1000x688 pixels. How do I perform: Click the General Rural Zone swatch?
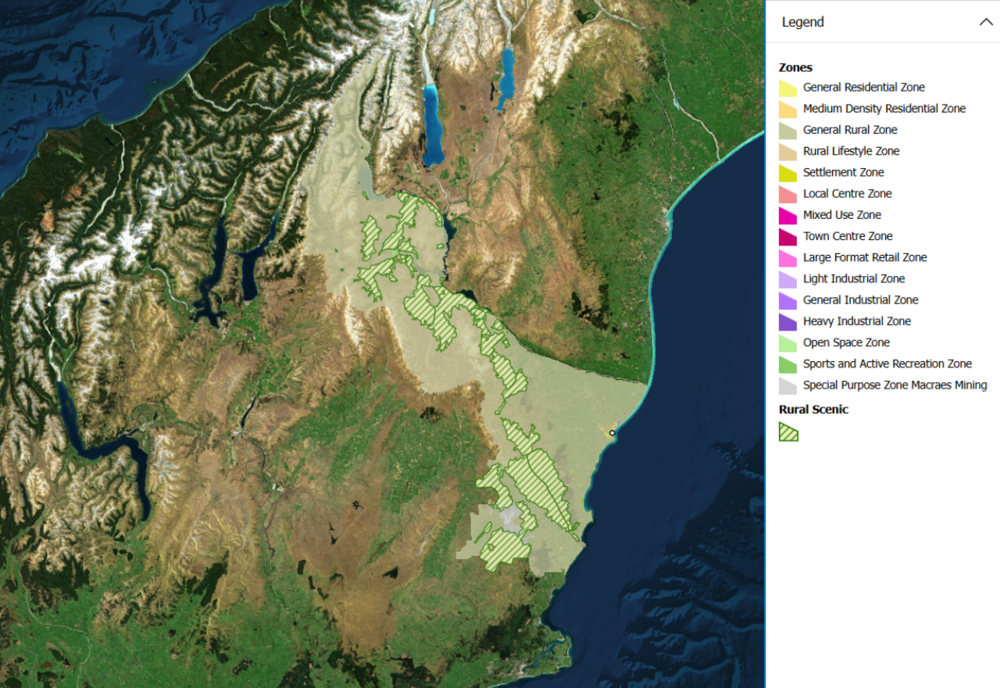pos(788,130)
